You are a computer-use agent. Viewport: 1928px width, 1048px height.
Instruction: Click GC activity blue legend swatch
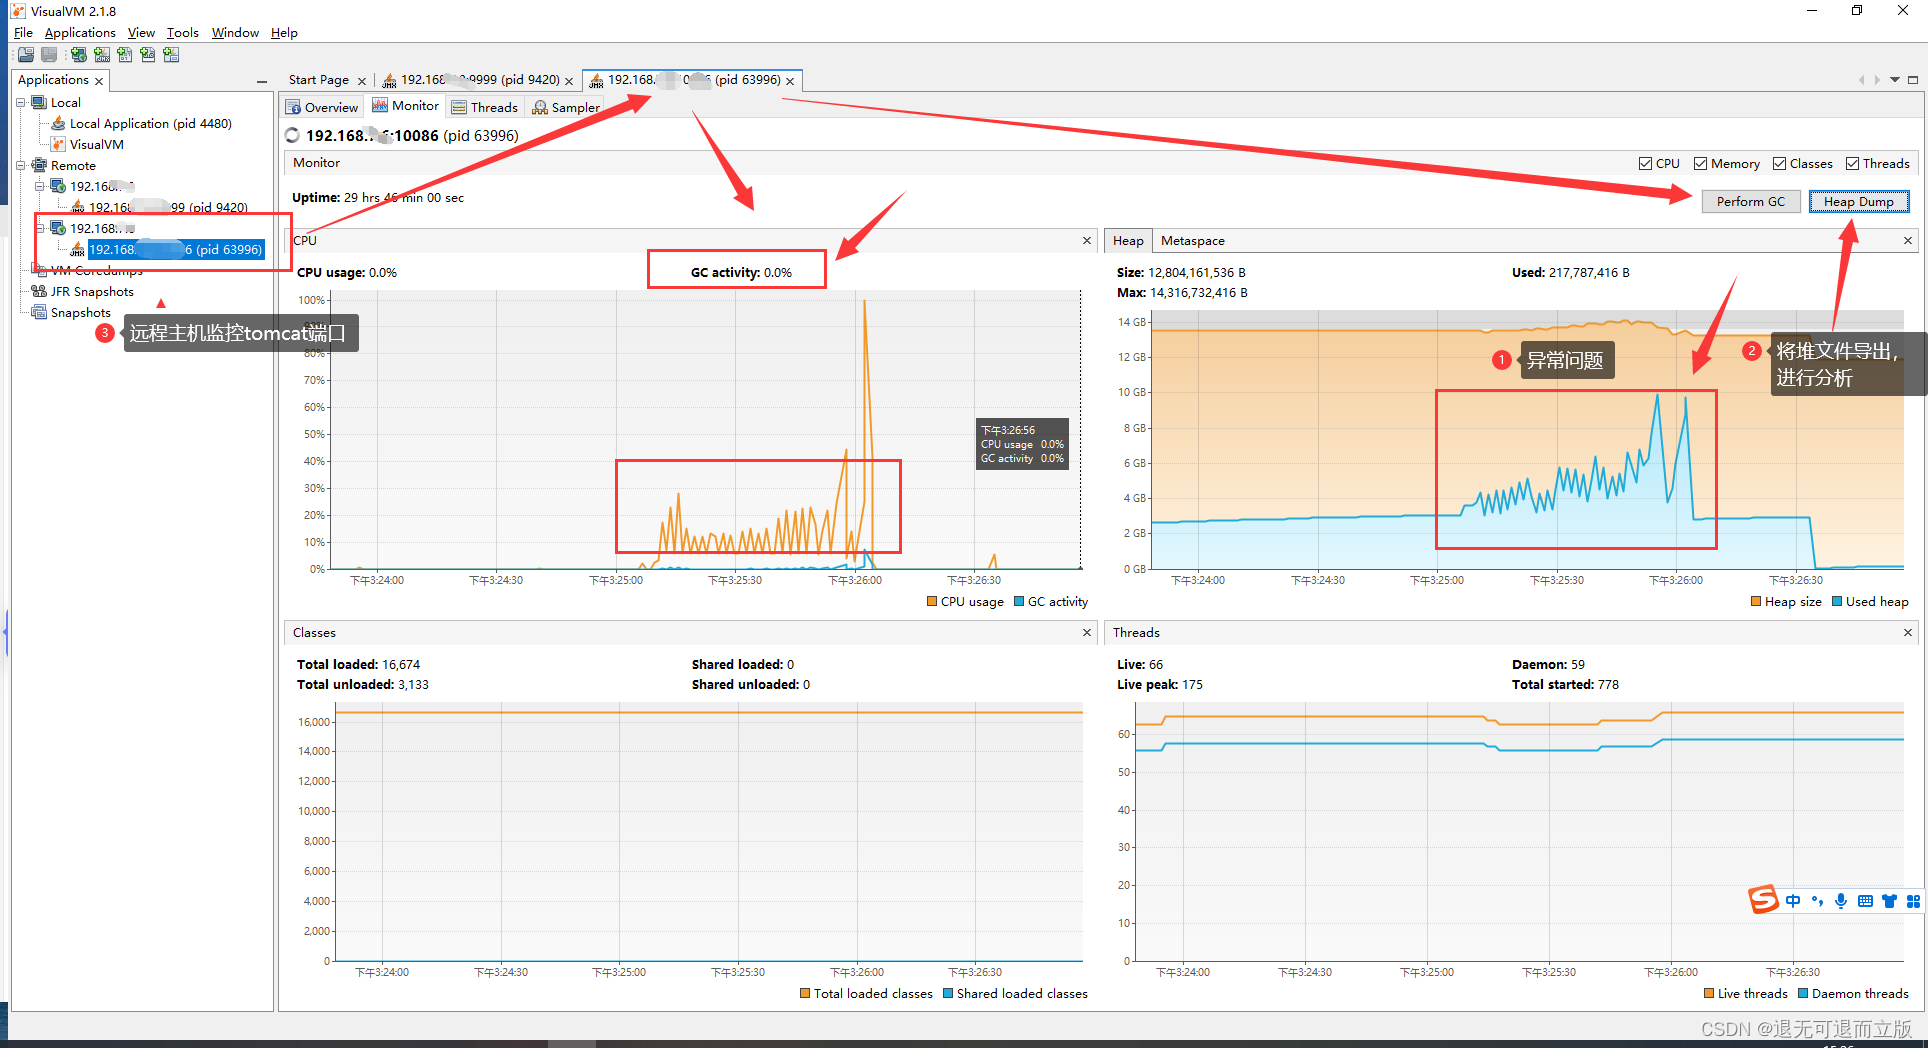[1019, 602]
